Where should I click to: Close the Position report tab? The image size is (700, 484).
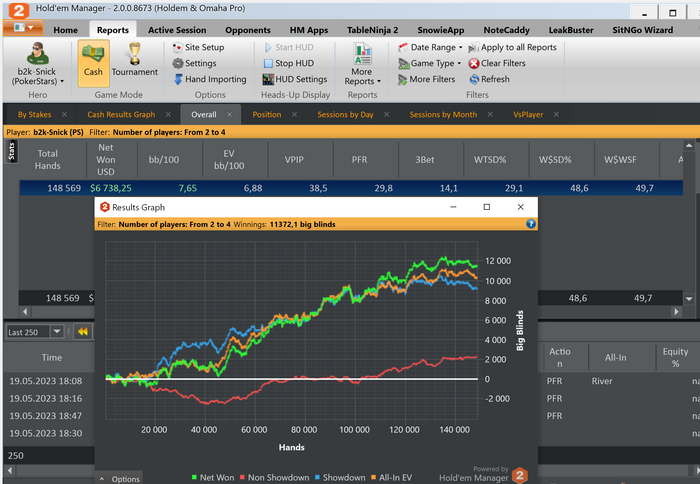(x=294, y=115)
